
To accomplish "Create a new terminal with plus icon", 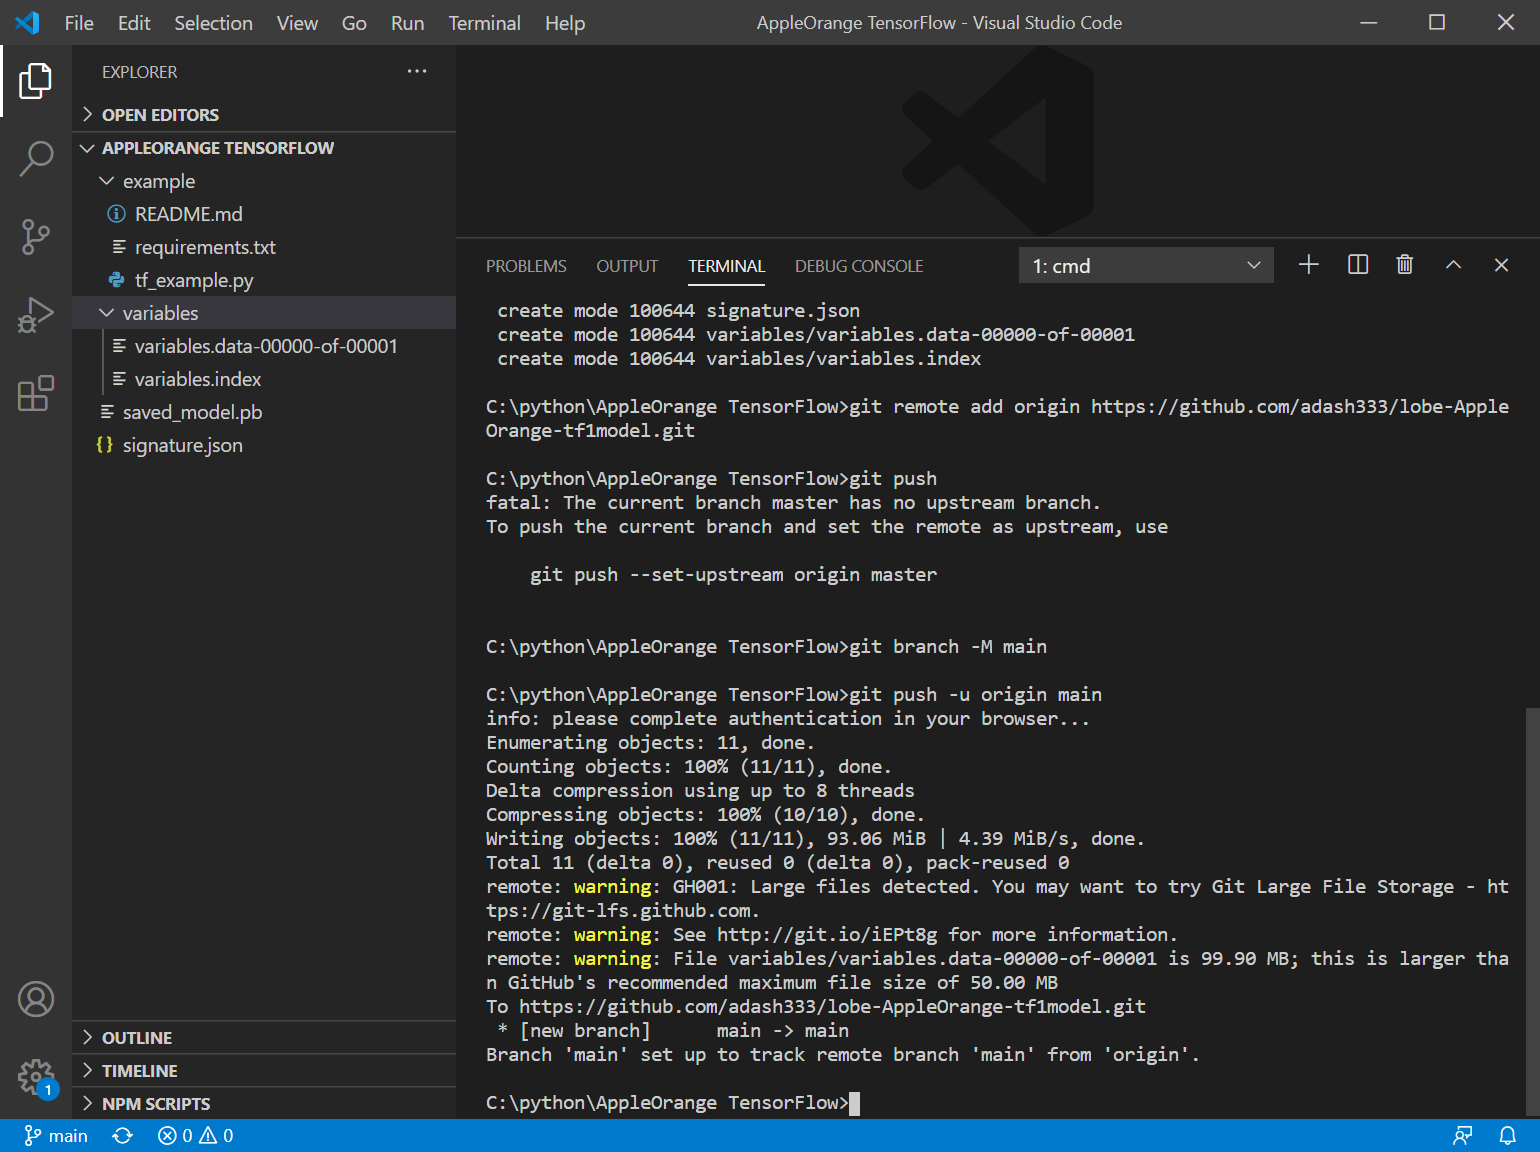I will 1308,265.
